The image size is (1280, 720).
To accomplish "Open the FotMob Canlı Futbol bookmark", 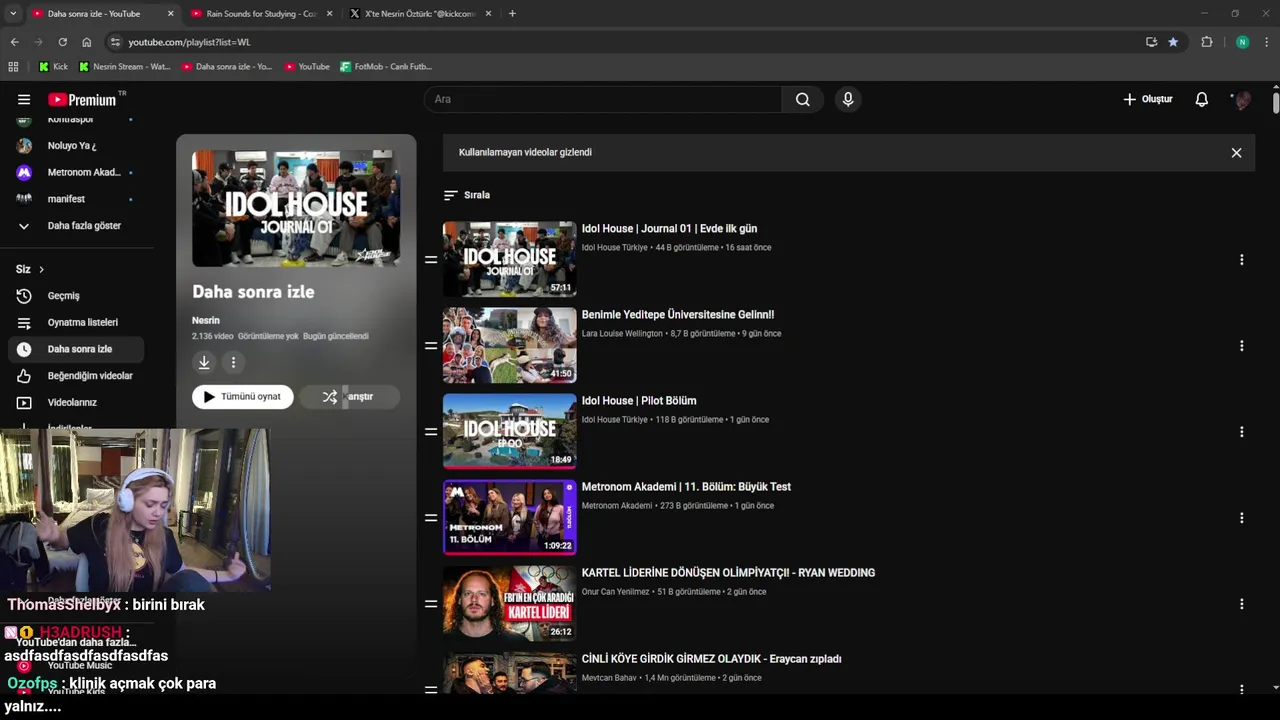I will pos(386,67).
